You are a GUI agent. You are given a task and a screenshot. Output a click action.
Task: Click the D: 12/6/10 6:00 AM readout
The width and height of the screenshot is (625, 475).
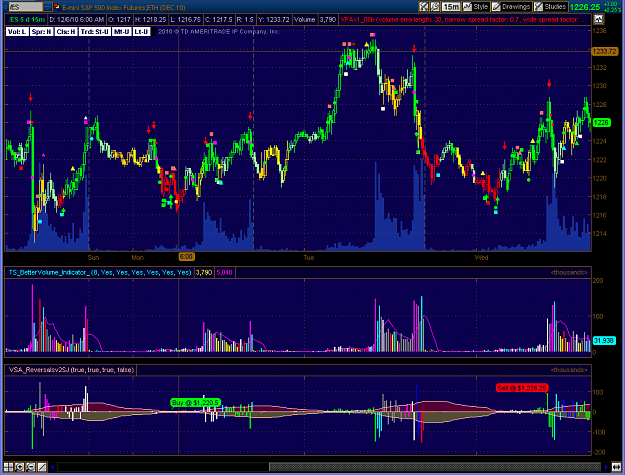coord(77,19)
